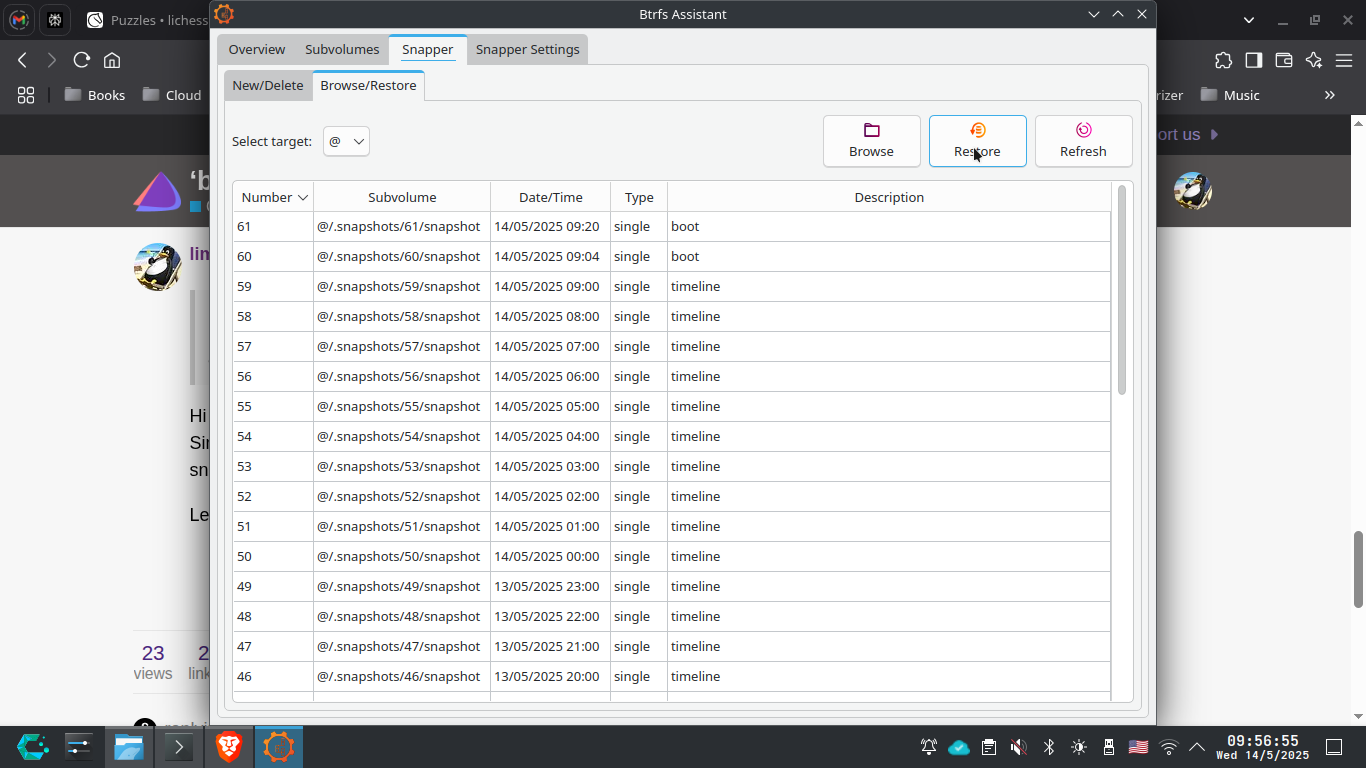Click the Bluetooth tray icon
This screenshot has width=1366, height=768.
pos(1049,747)
